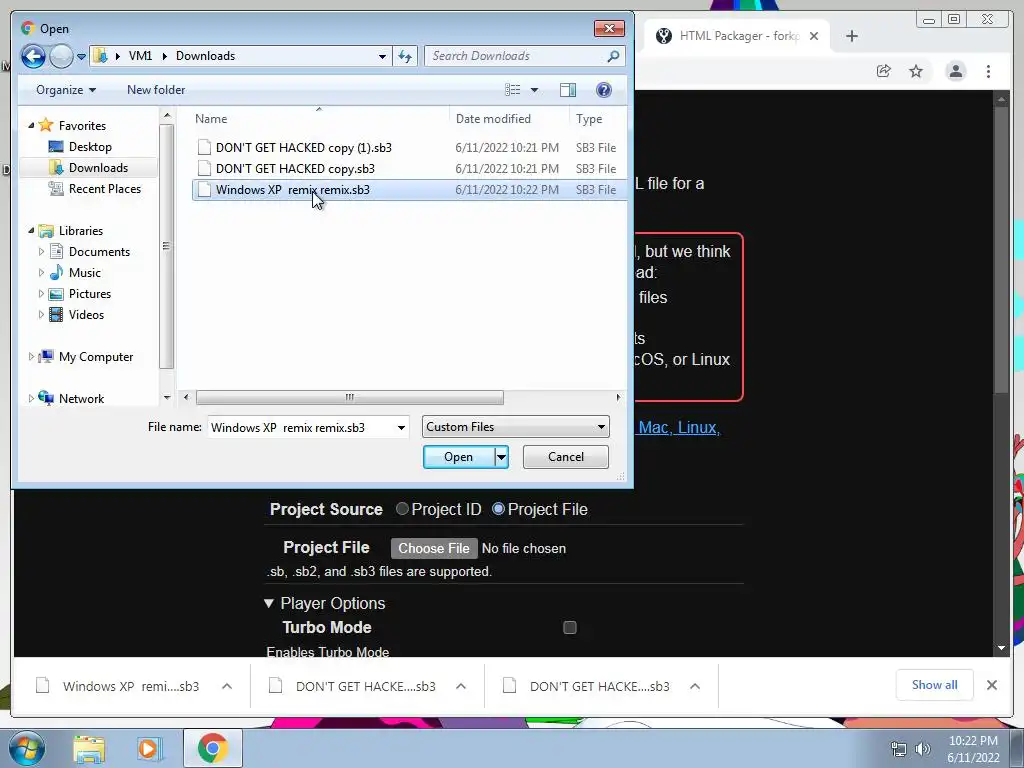Click the File name input field

click(x=300, y=428)
